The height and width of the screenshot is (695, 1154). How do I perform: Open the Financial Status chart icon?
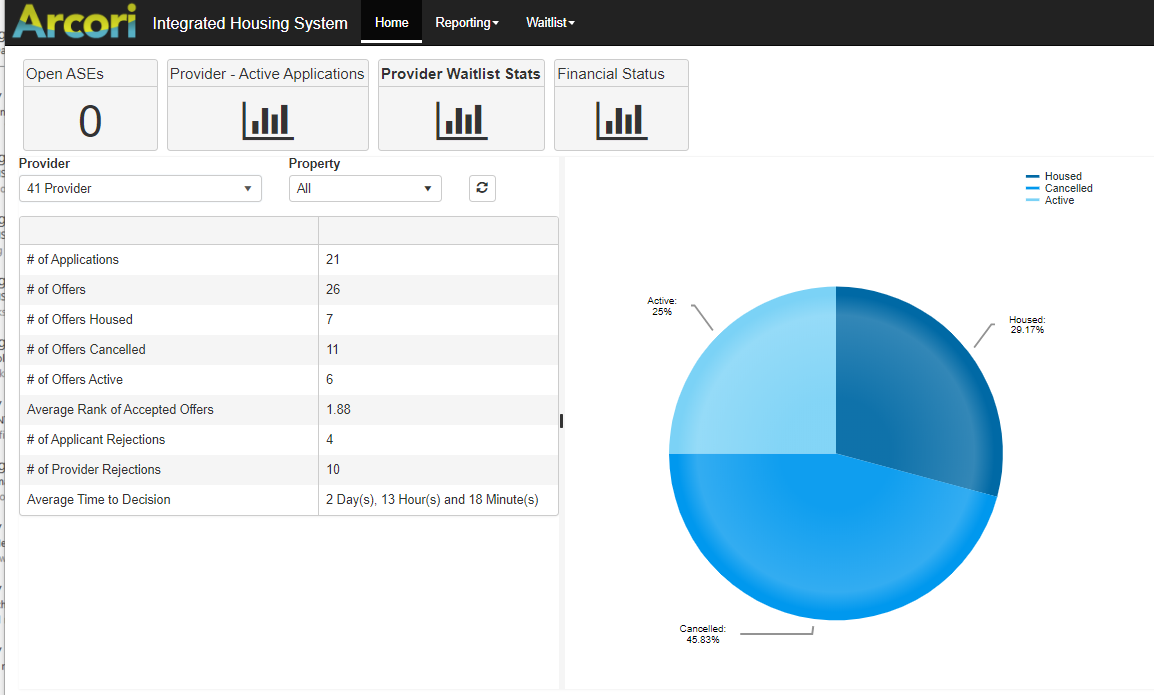click(x=622, y=121)
